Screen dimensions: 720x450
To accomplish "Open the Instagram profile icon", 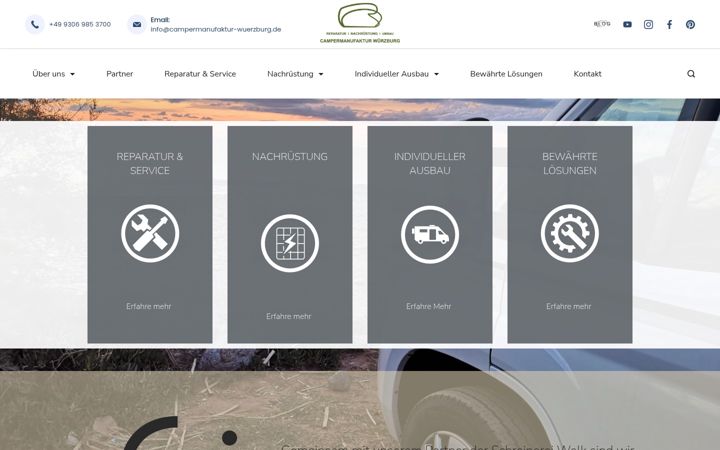I will (648, 24).
